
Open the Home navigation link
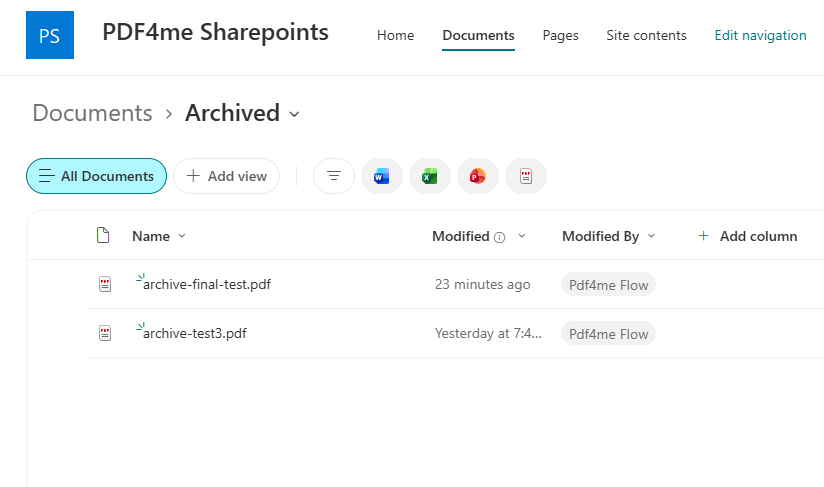(x=395, y=35)
